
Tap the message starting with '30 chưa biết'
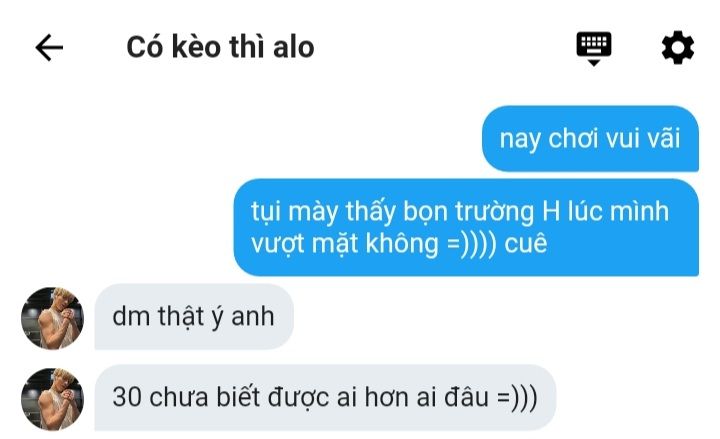click(325, 397)
